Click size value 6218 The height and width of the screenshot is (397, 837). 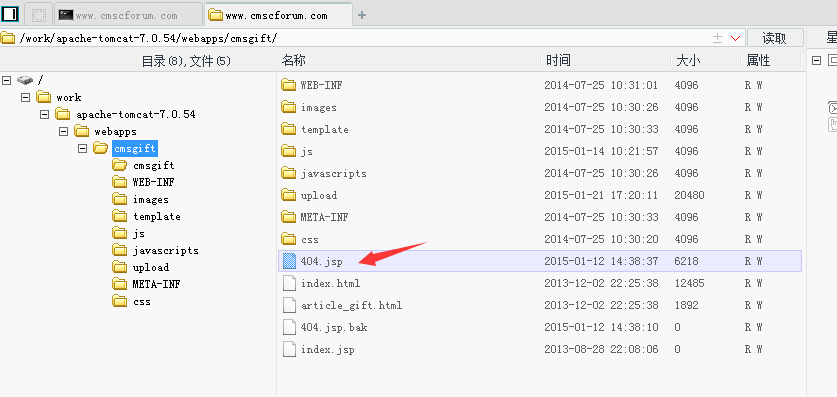click(686, 261)
